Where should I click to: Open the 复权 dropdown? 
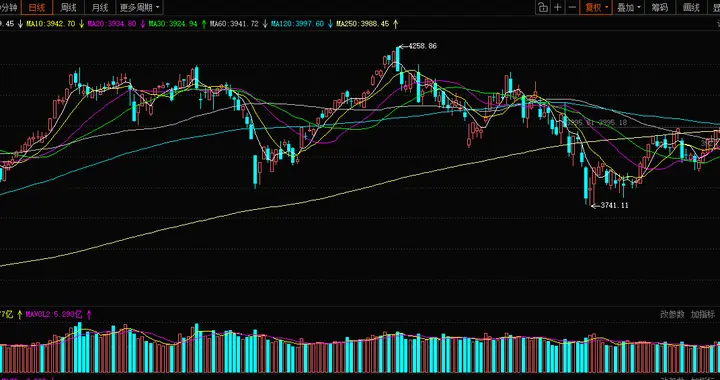596,7
